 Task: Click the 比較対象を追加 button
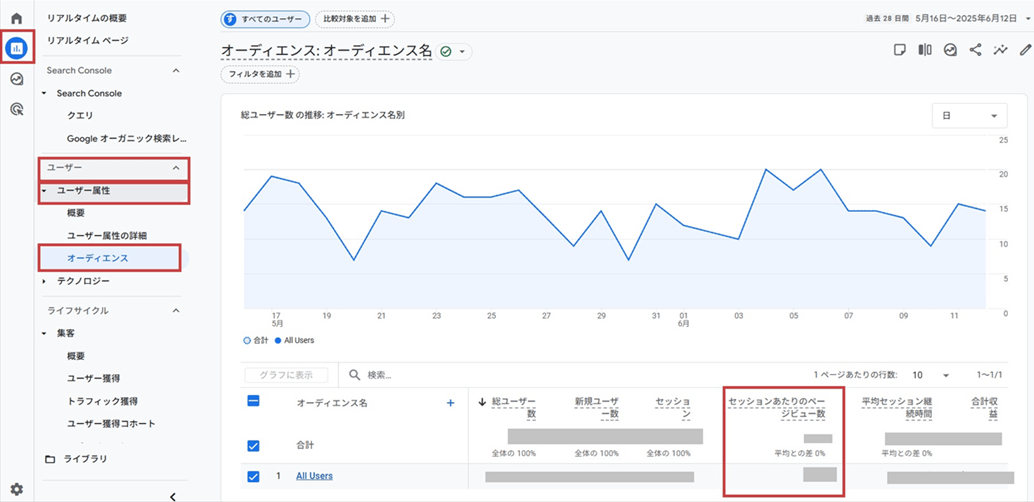coord(355,19)
